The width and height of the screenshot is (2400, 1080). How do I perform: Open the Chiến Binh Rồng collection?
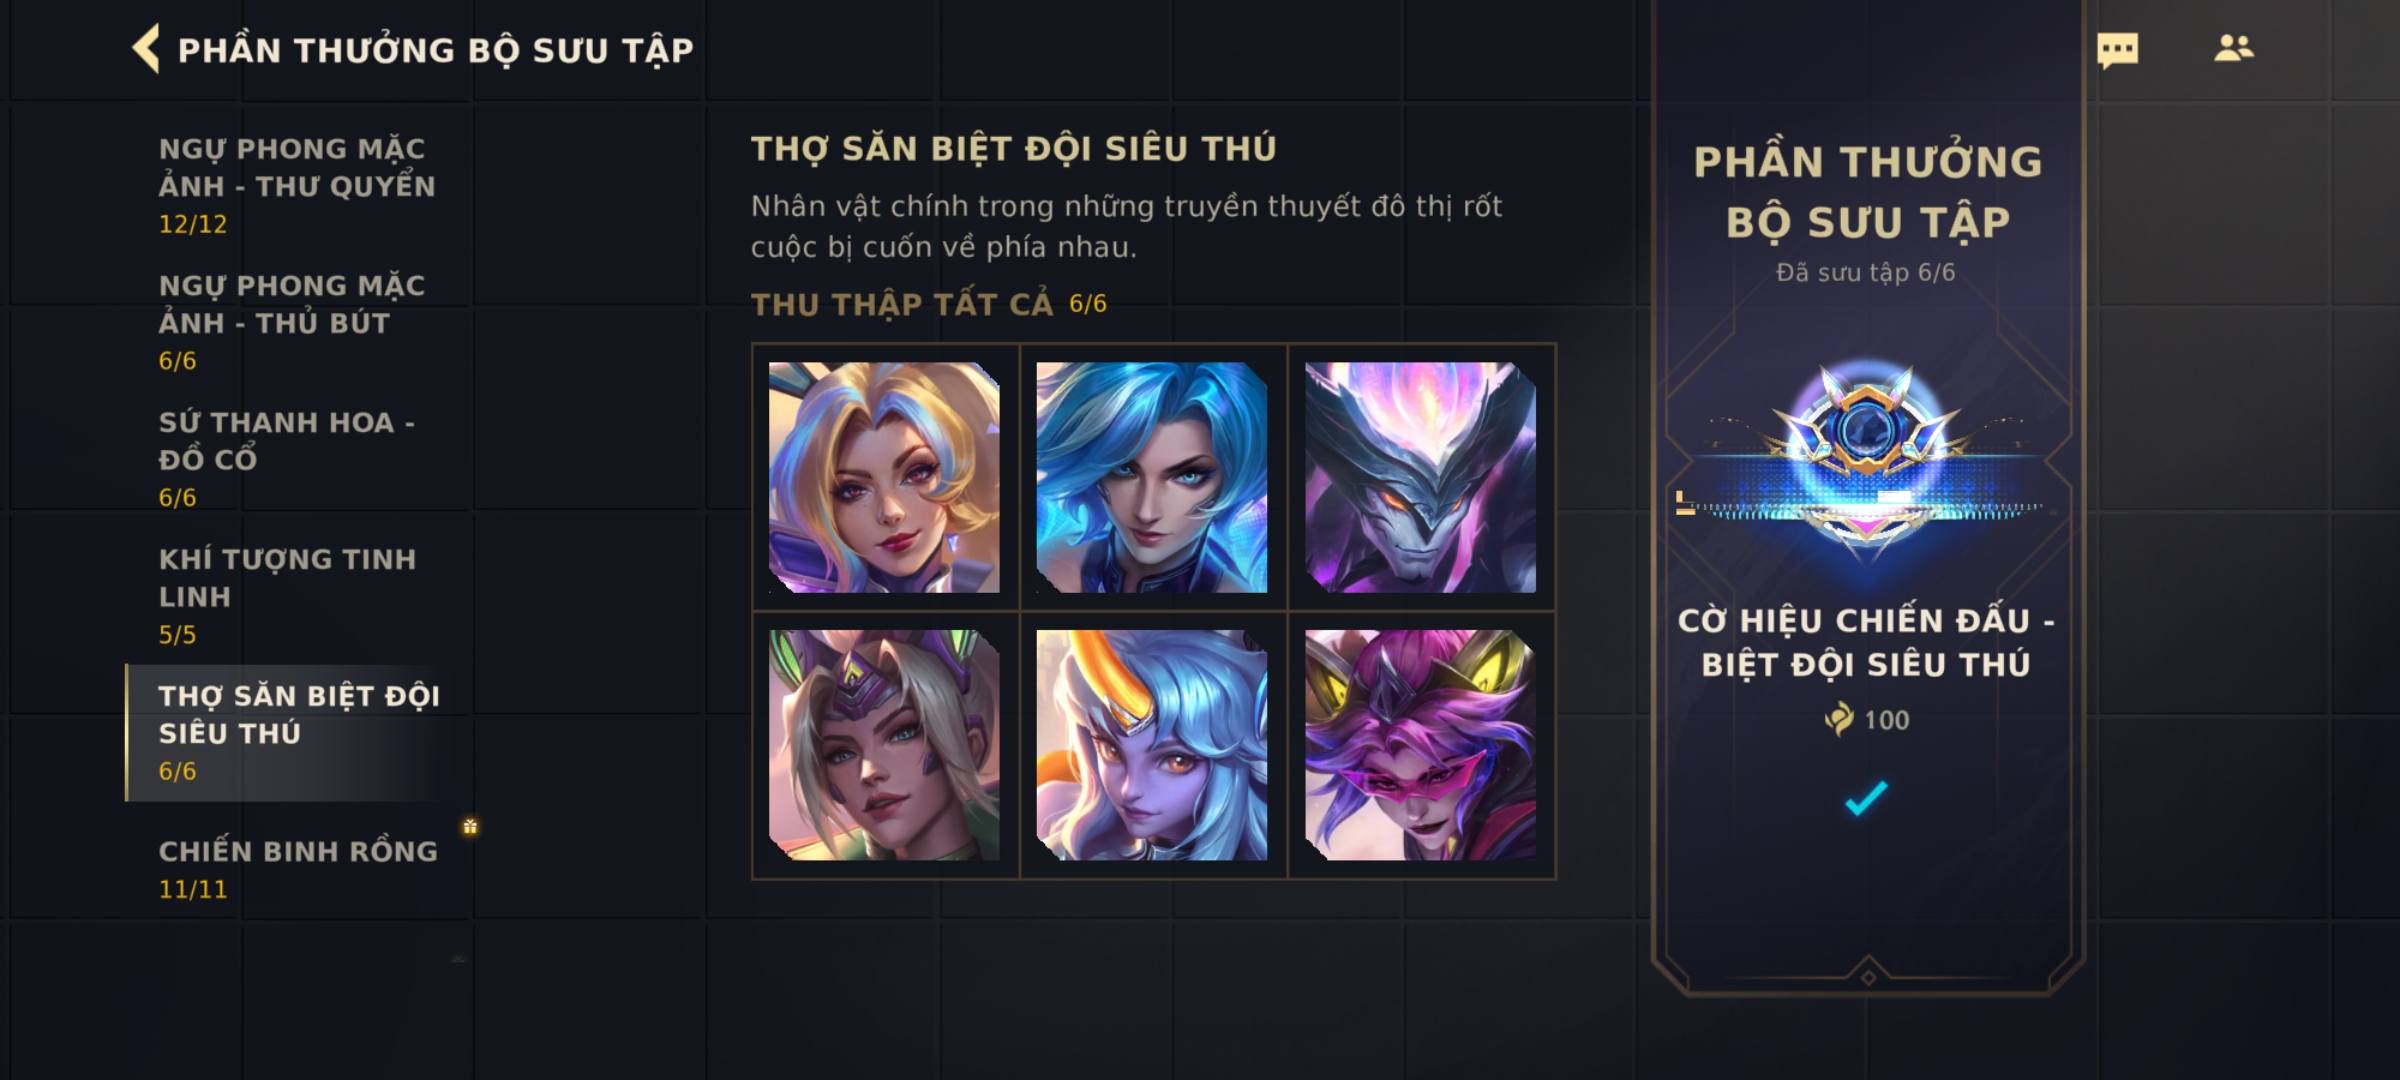click(297, 869)
